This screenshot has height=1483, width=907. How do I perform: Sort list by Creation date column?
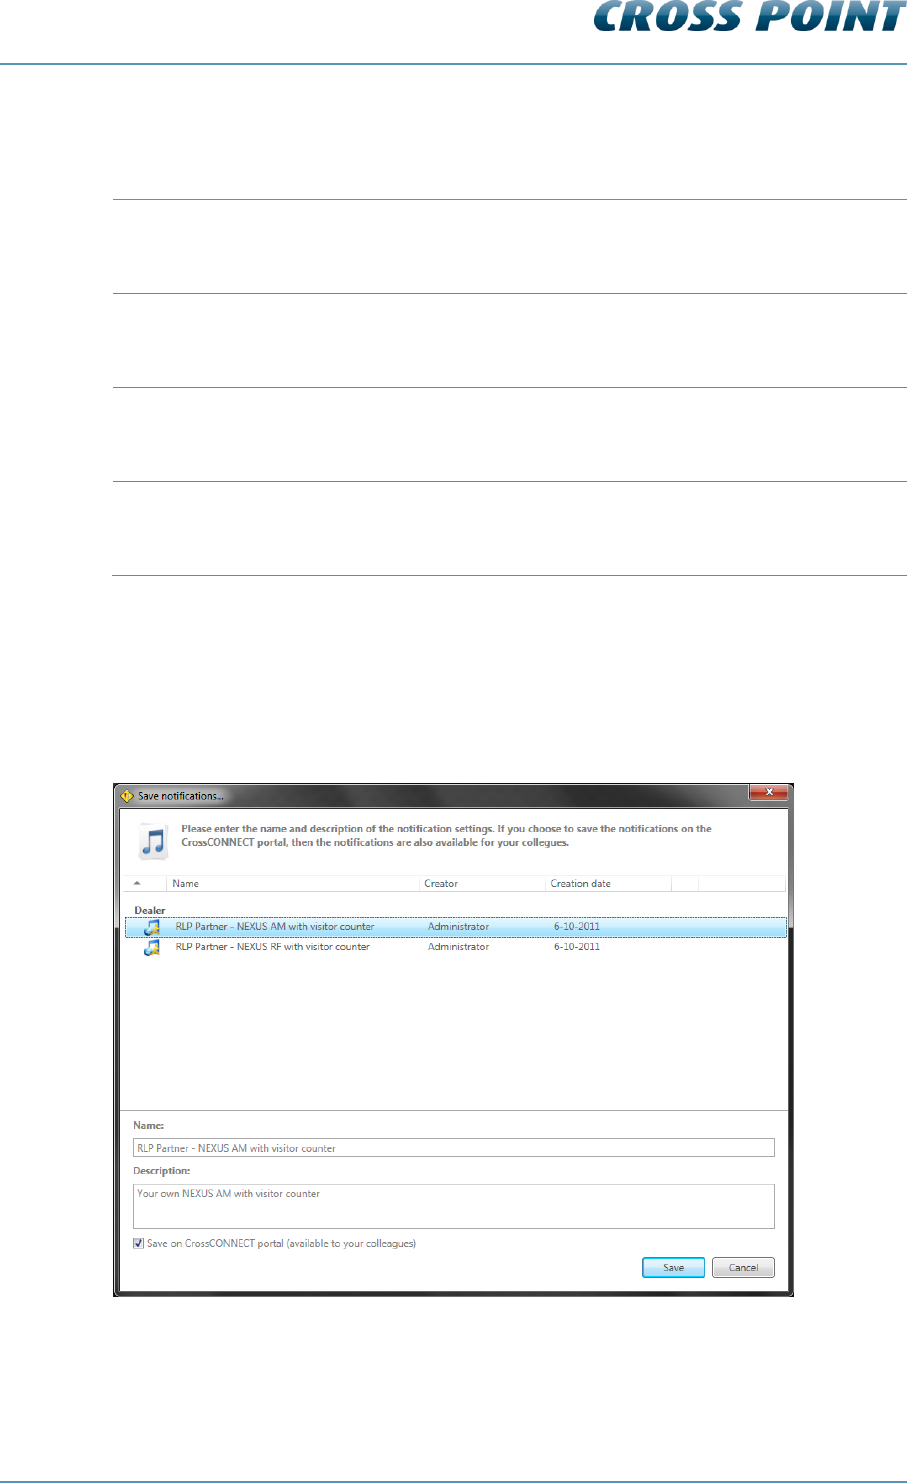(608, 884)
